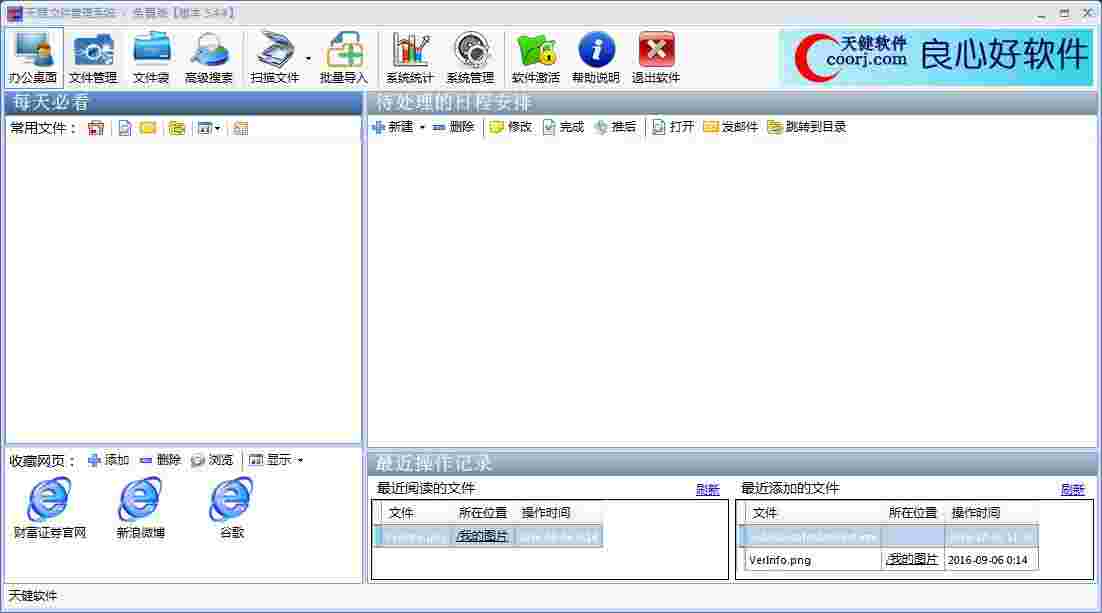1102x613 pixels.
Task: Open the /我的图片 location link
Action: tap(482, 536)
